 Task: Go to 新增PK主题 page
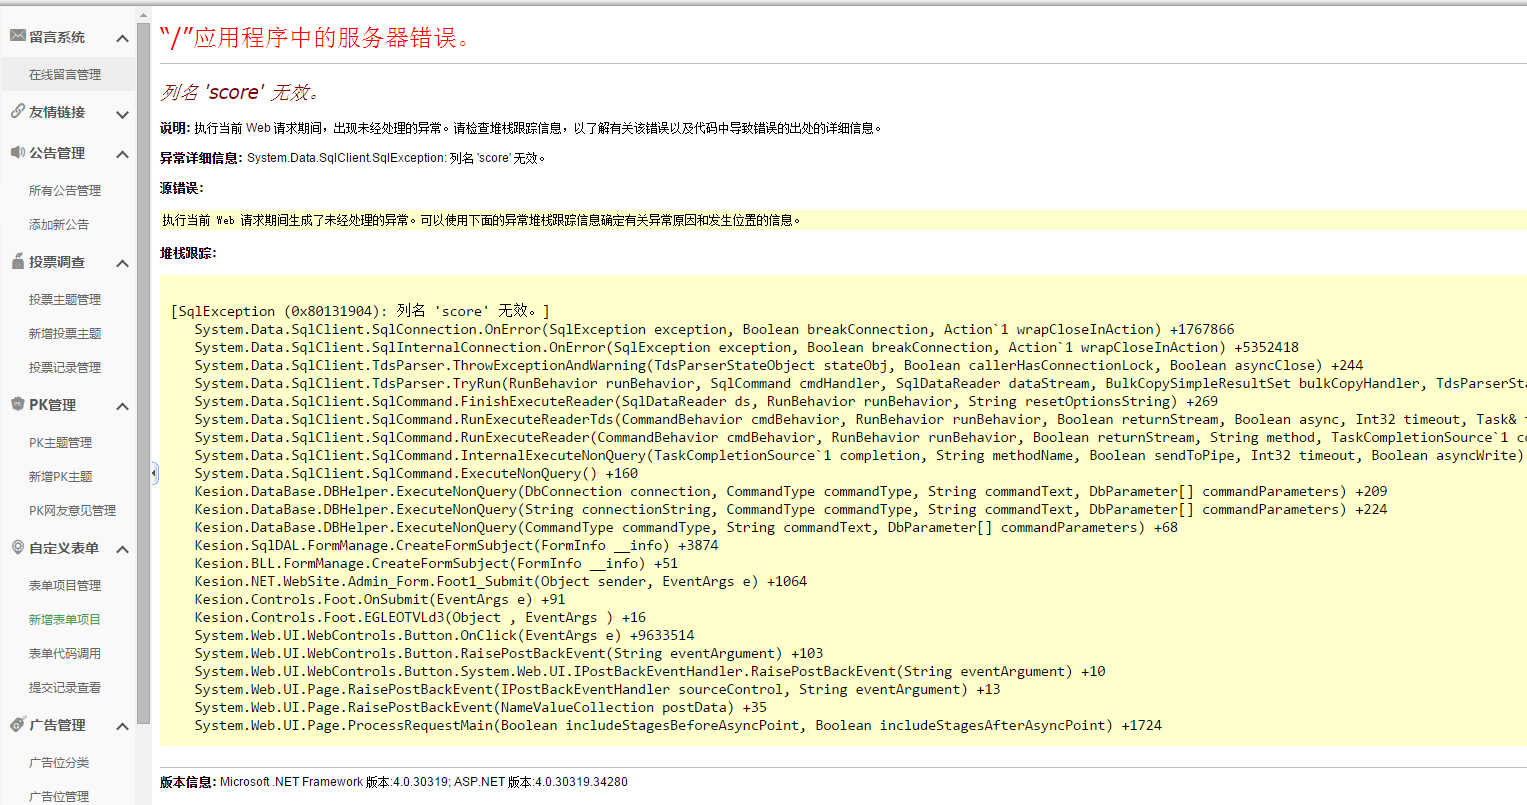pyautogui.click(x=61, y=476)
